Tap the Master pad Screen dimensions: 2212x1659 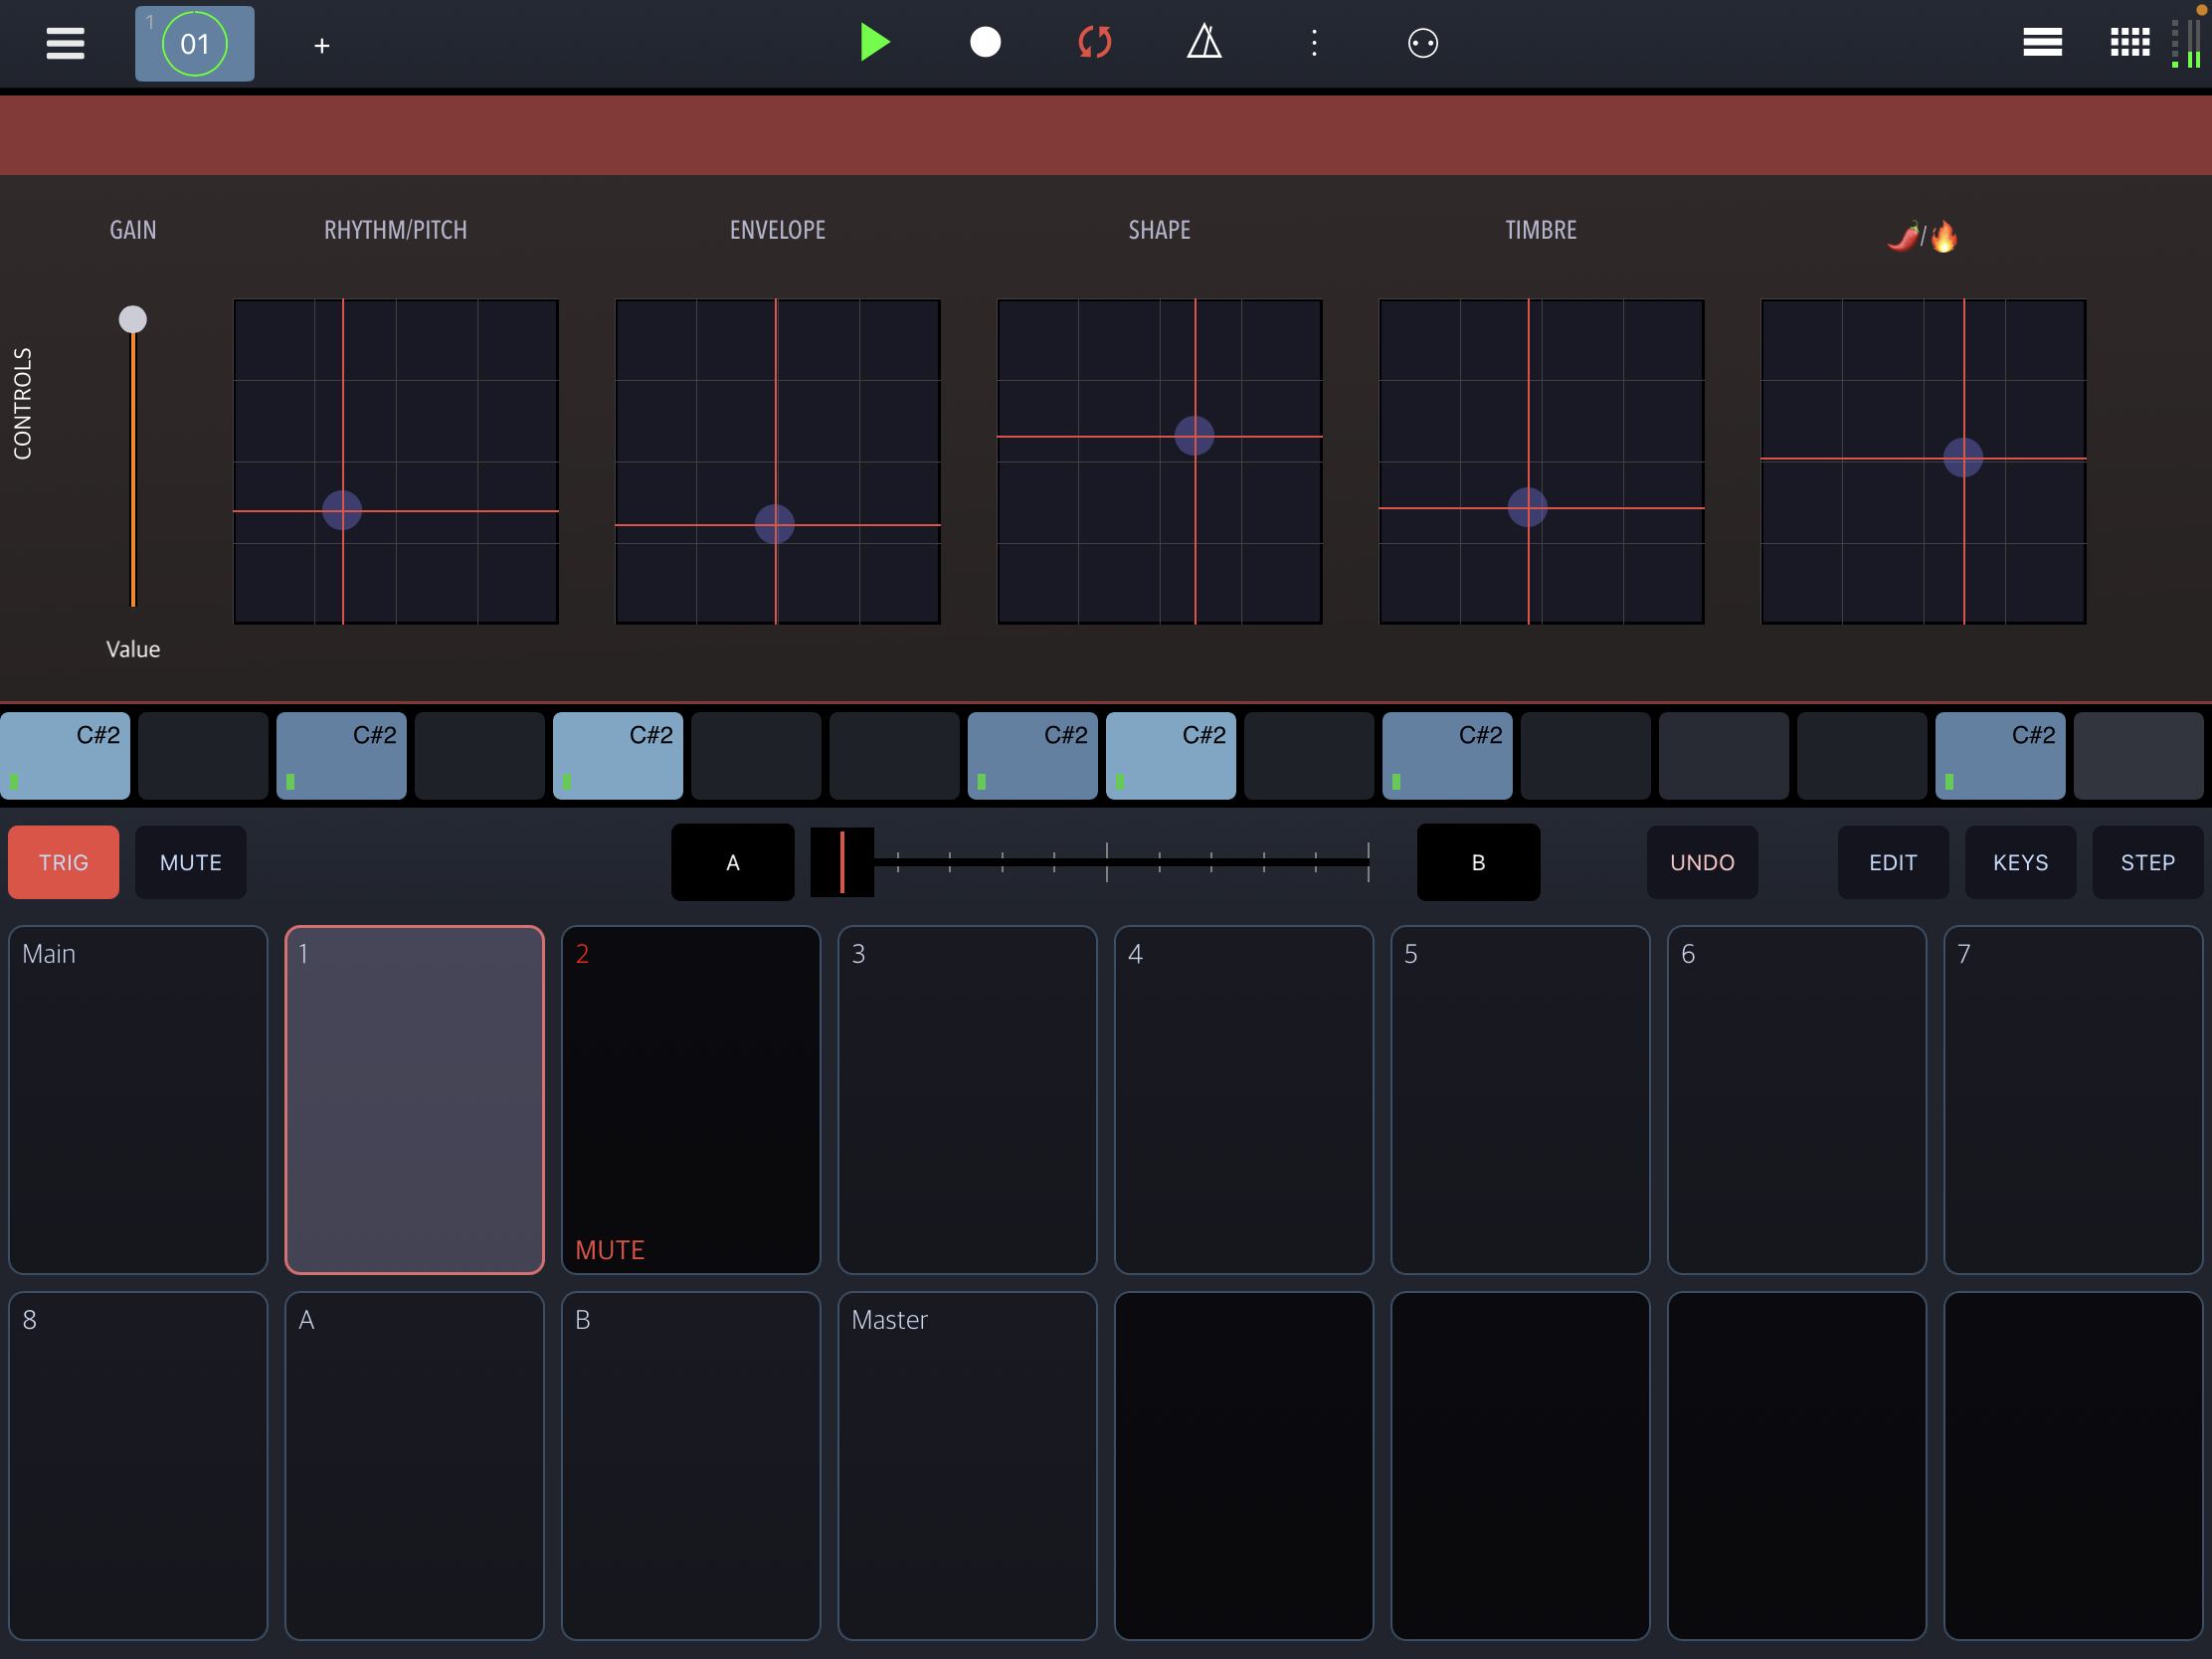[x=967, y=1466]
